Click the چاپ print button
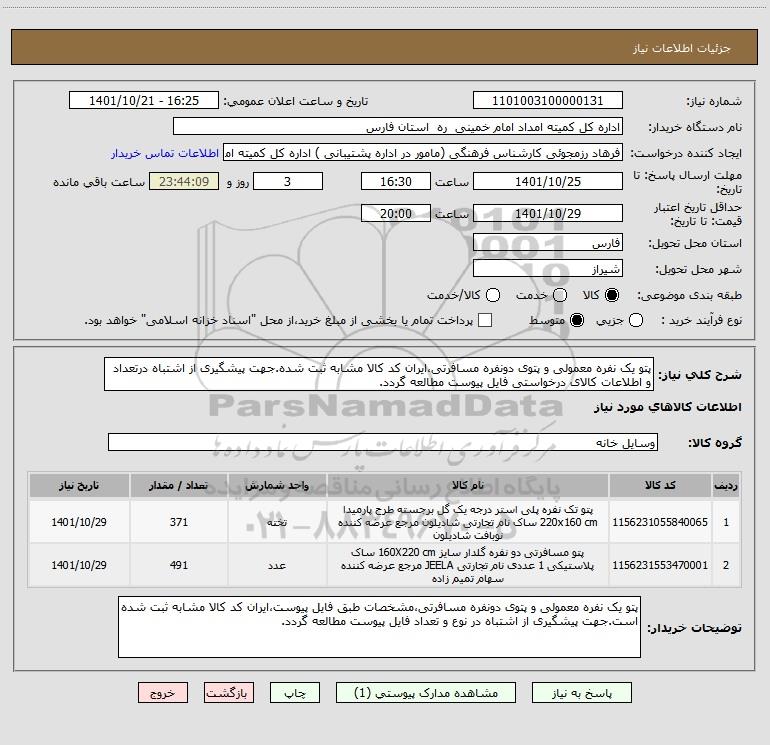 [x=295, y=693]
